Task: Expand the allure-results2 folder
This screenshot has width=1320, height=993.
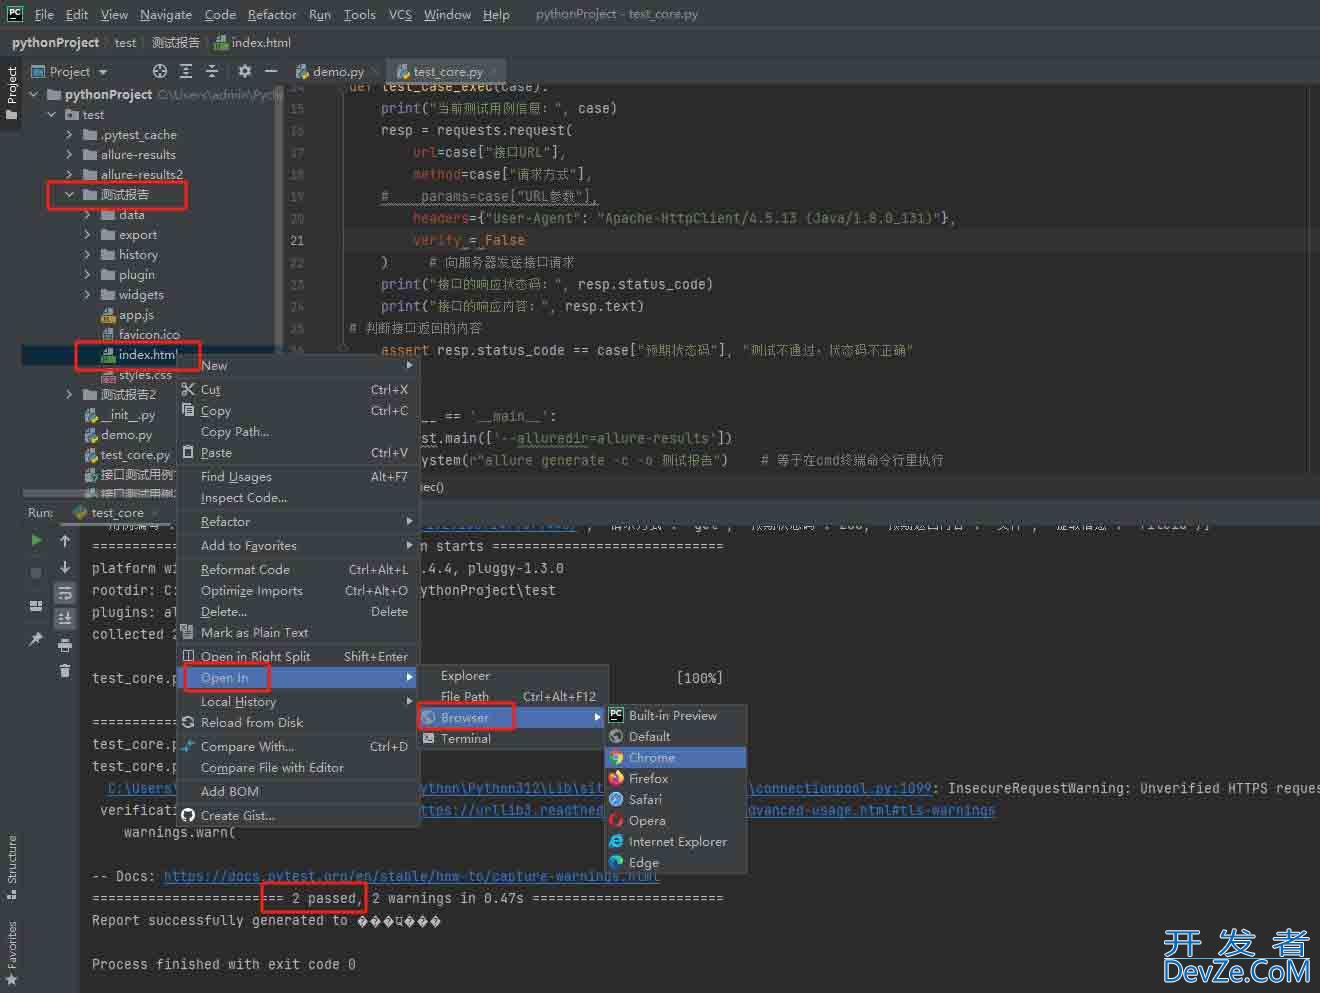Action: click(x=69, y=174)
